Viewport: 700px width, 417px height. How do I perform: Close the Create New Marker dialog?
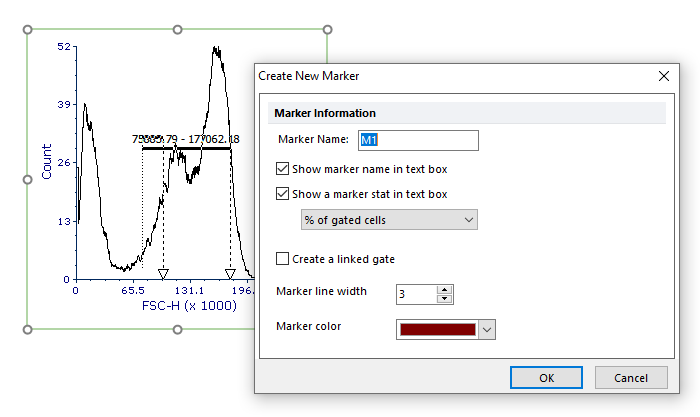click(664, 75)
